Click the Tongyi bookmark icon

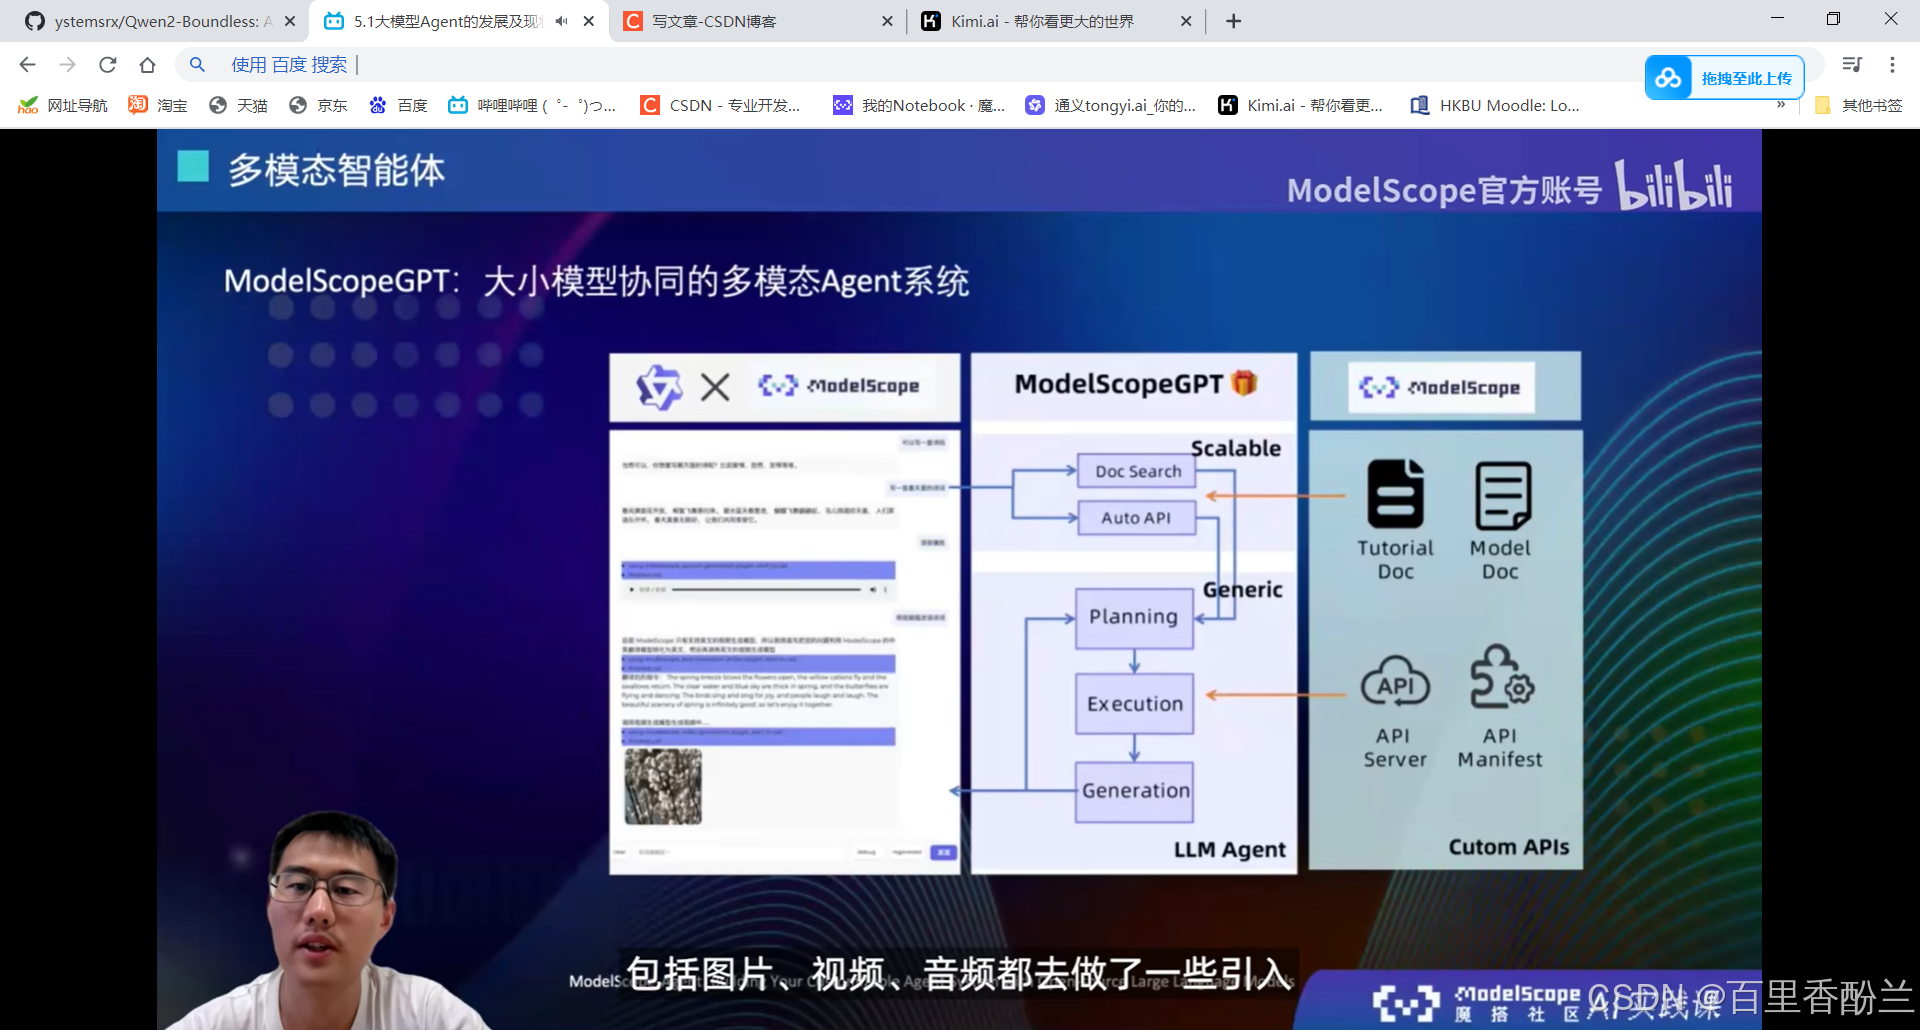1035,105
